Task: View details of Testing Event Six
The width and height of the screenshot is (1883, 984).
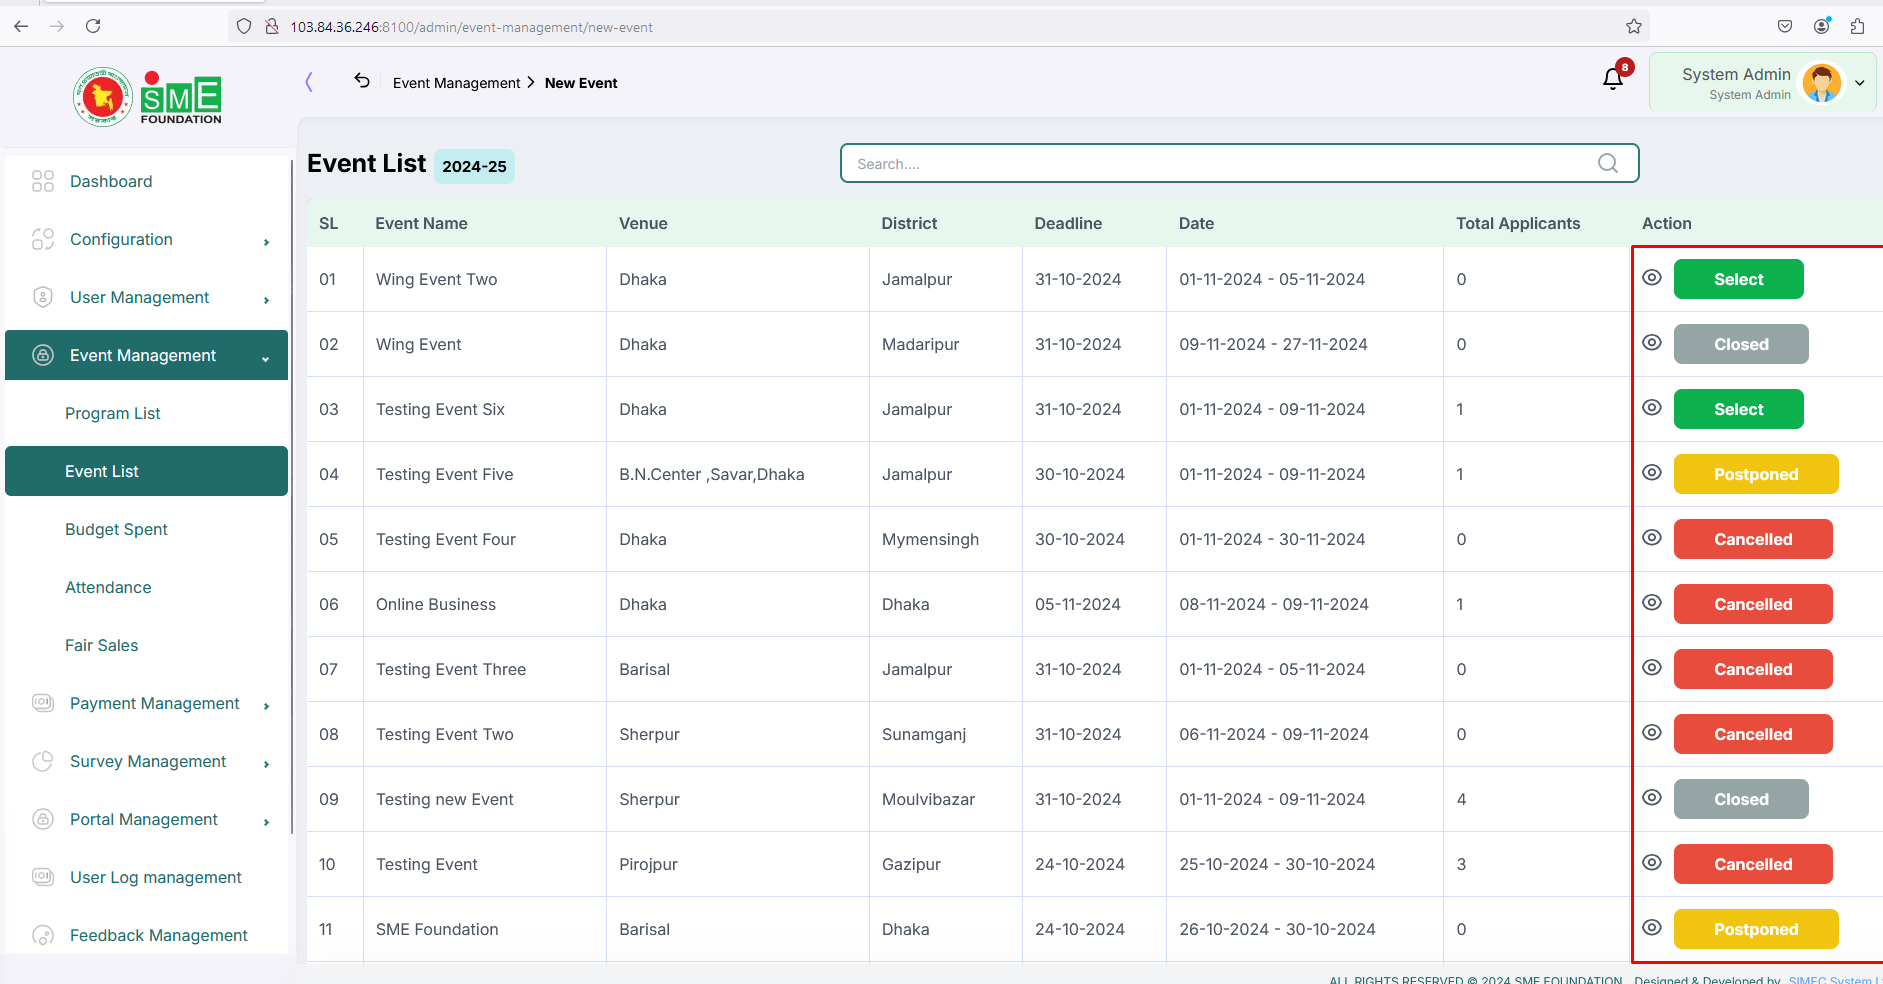Action: coord(1652,407)
